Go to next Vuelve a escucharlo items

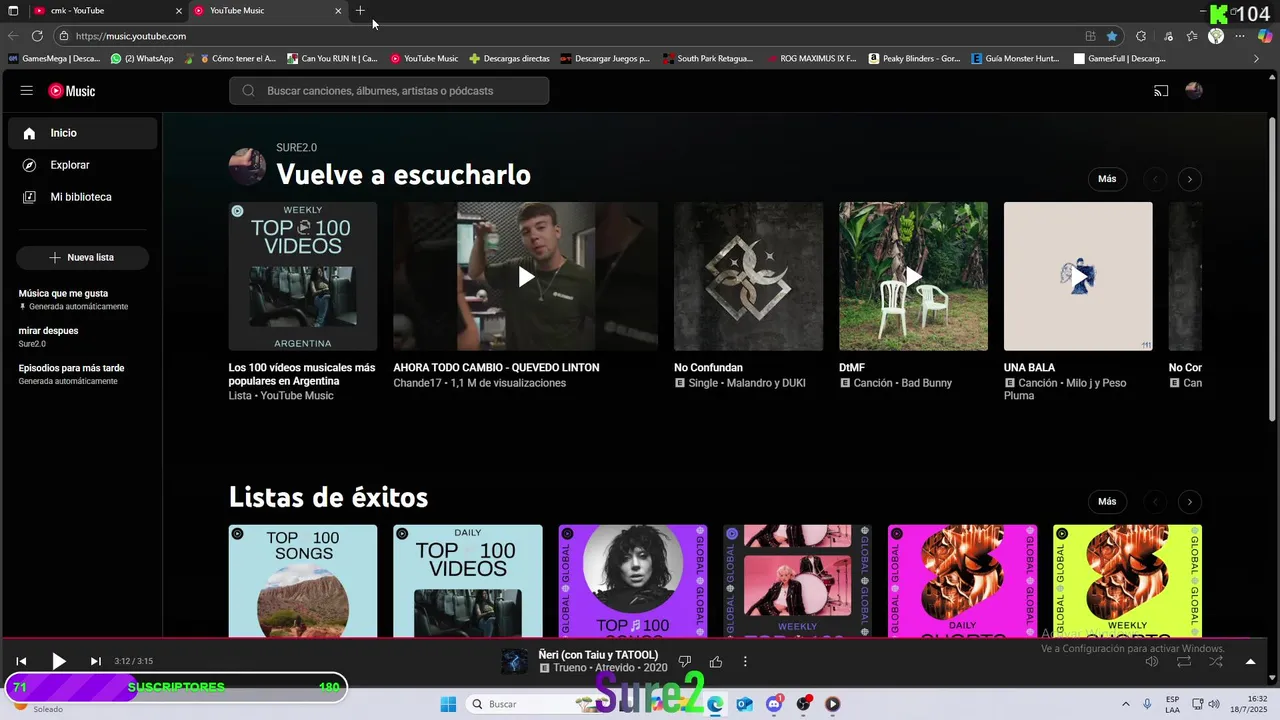(1189, 180)
